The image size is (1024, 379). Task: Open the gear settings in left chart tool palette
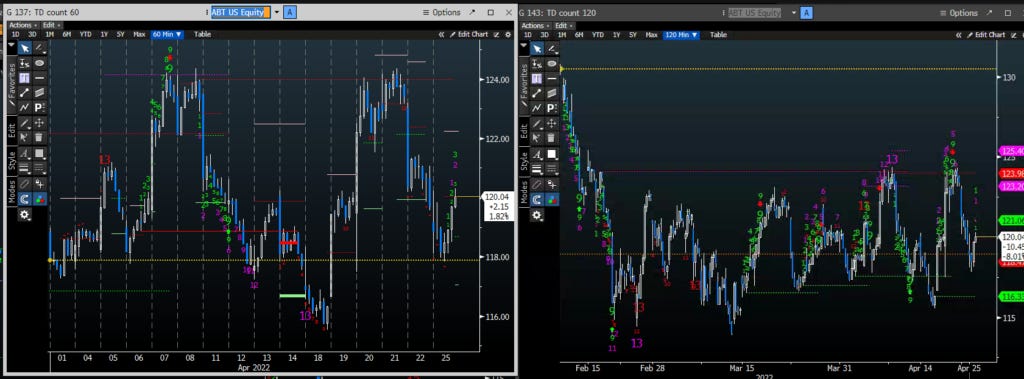pos(24,214)
